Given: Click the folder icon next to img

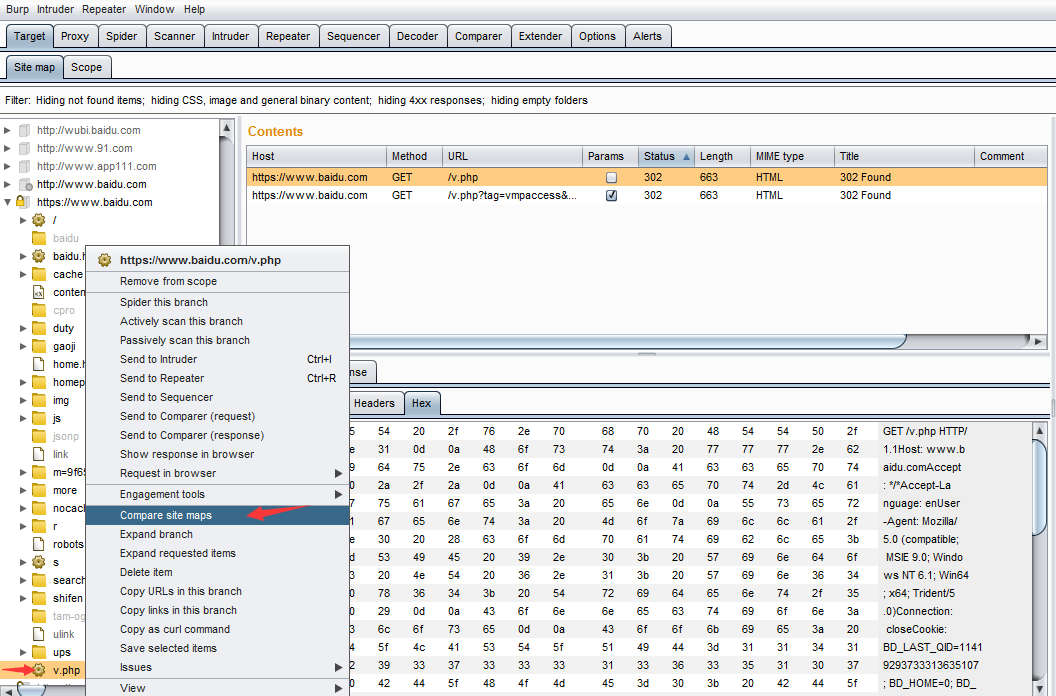Looking at the screenshot, I should (x=39, y=400).
